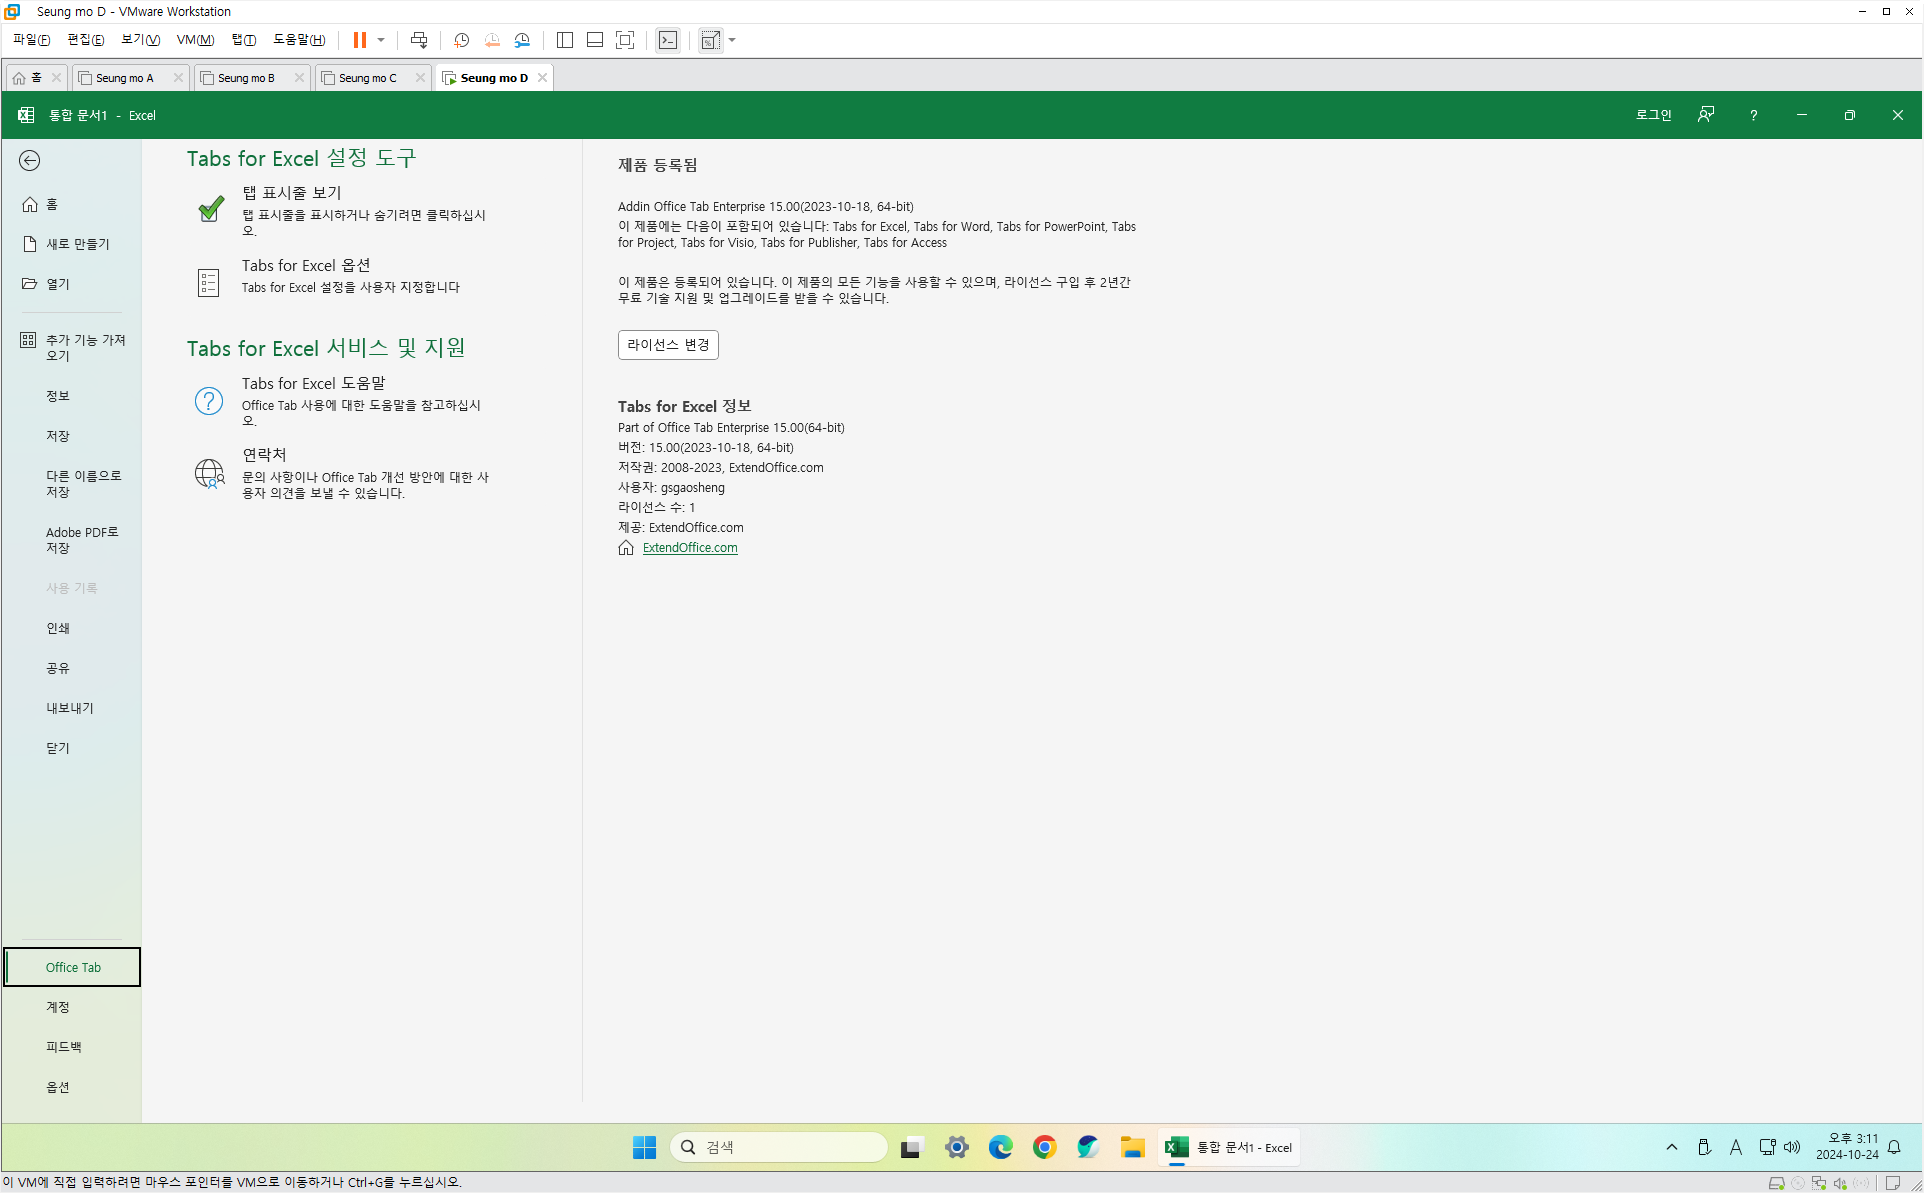Take a VM snapshot icon

click(x=462, y=40)
